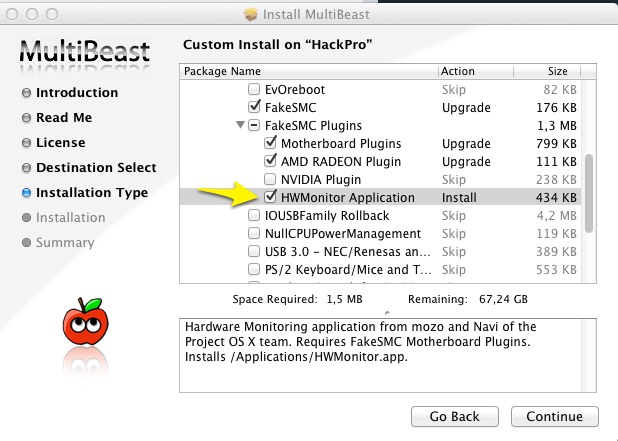Screen dimensions: 618x441
Task: Click the FakeSMC Plugins row label
Action: tap(313, 126)
